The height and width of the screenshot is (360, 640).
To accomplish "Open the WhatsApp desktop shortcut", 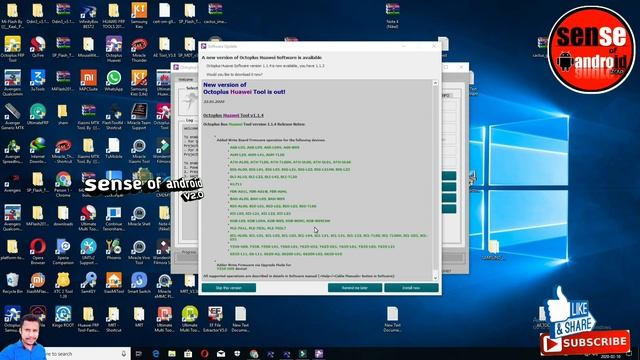I will click(x=114, y=81).
